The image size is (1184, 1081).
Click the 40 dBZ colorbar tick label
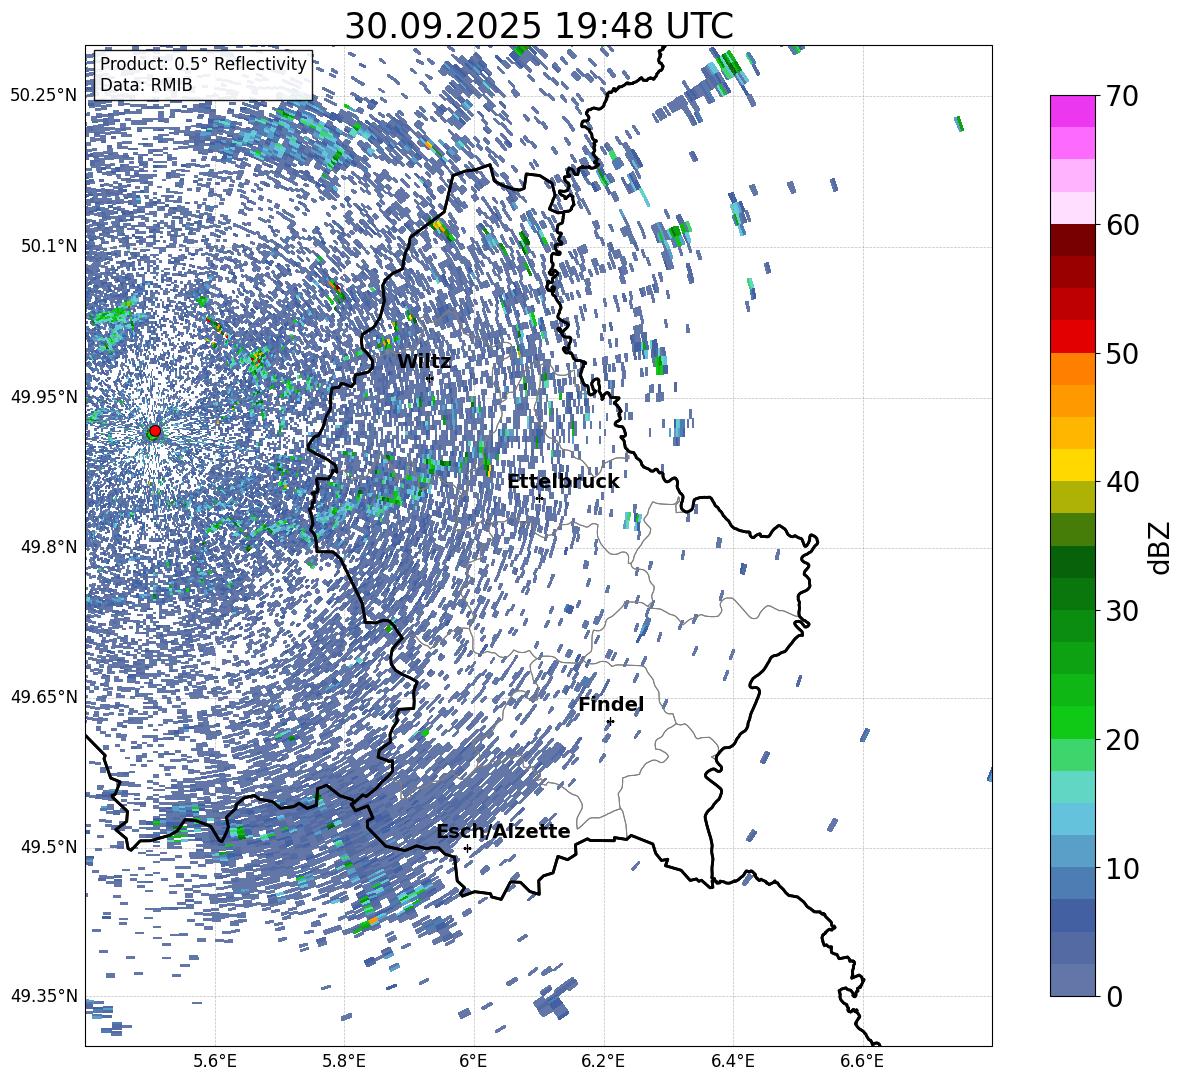(x=1122, y=482)
